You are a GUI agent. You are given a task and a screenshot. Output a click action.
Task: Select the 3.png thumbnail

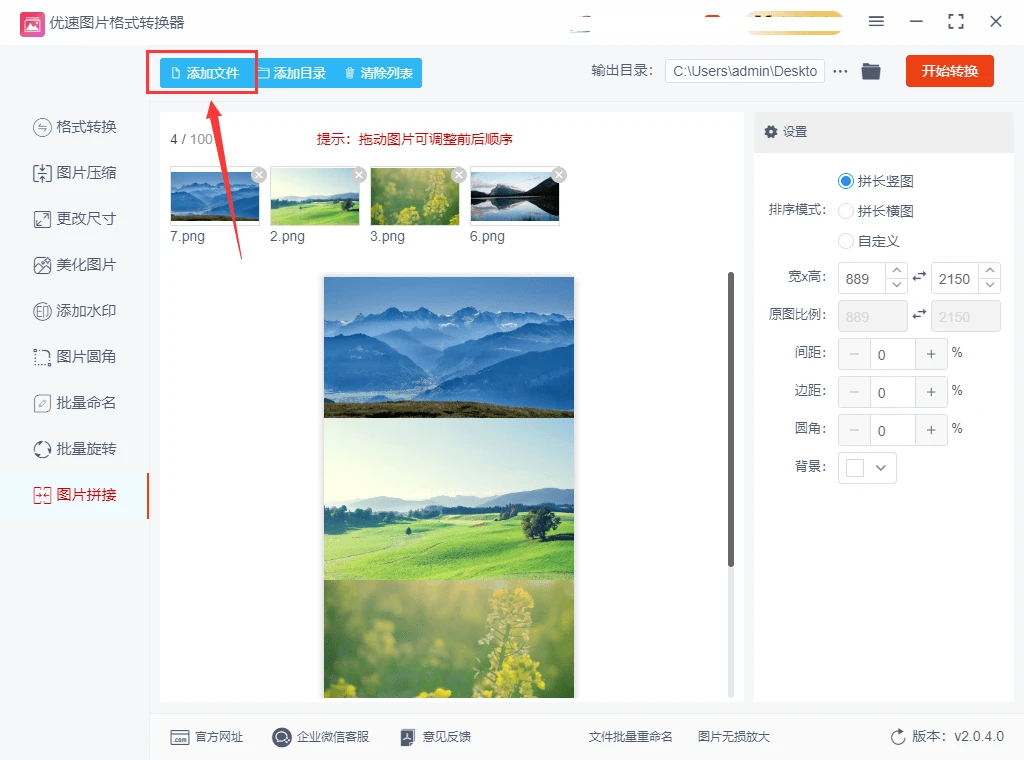pos(415,199)
